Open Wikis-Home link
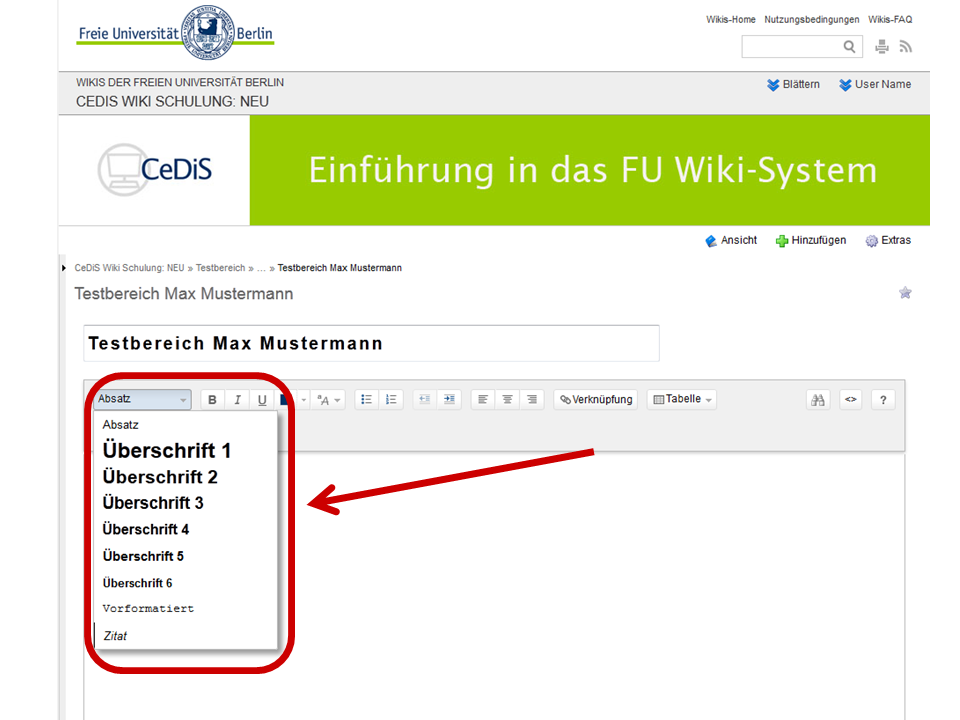The image size is (960, 720). click(x=730, y=20)
